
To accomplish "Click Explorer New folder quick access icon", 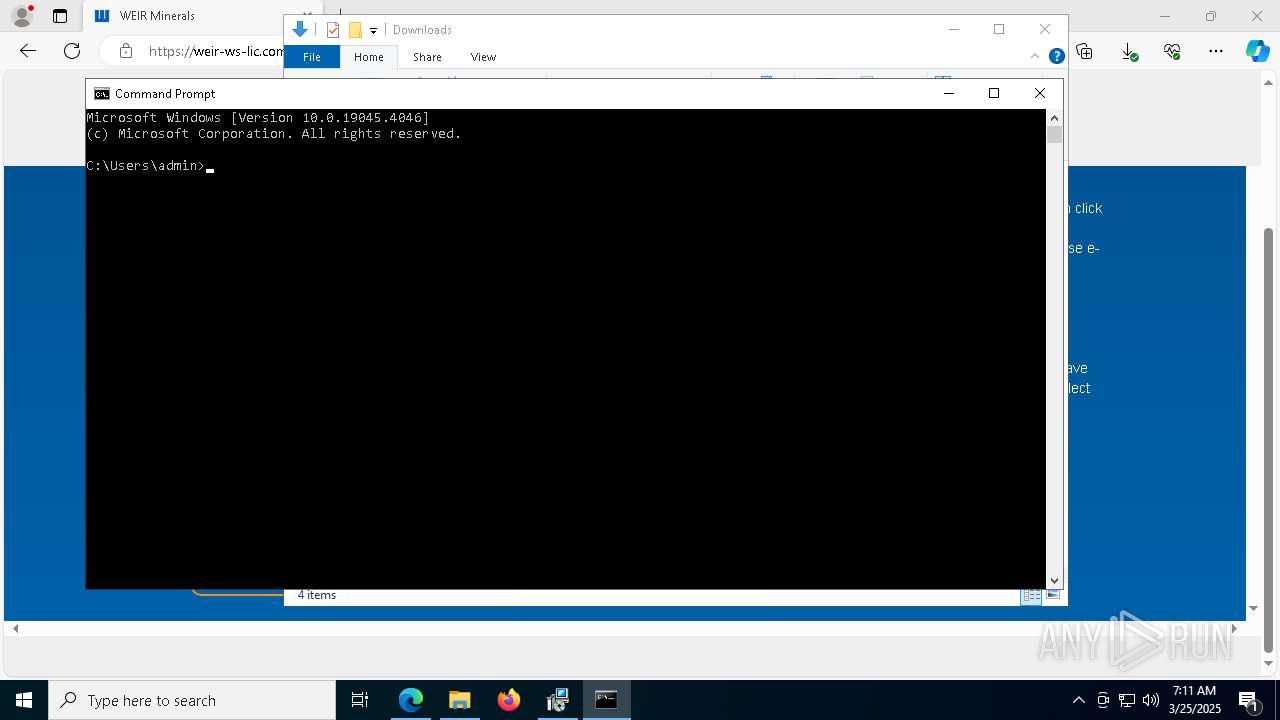I will pos(355,30).
